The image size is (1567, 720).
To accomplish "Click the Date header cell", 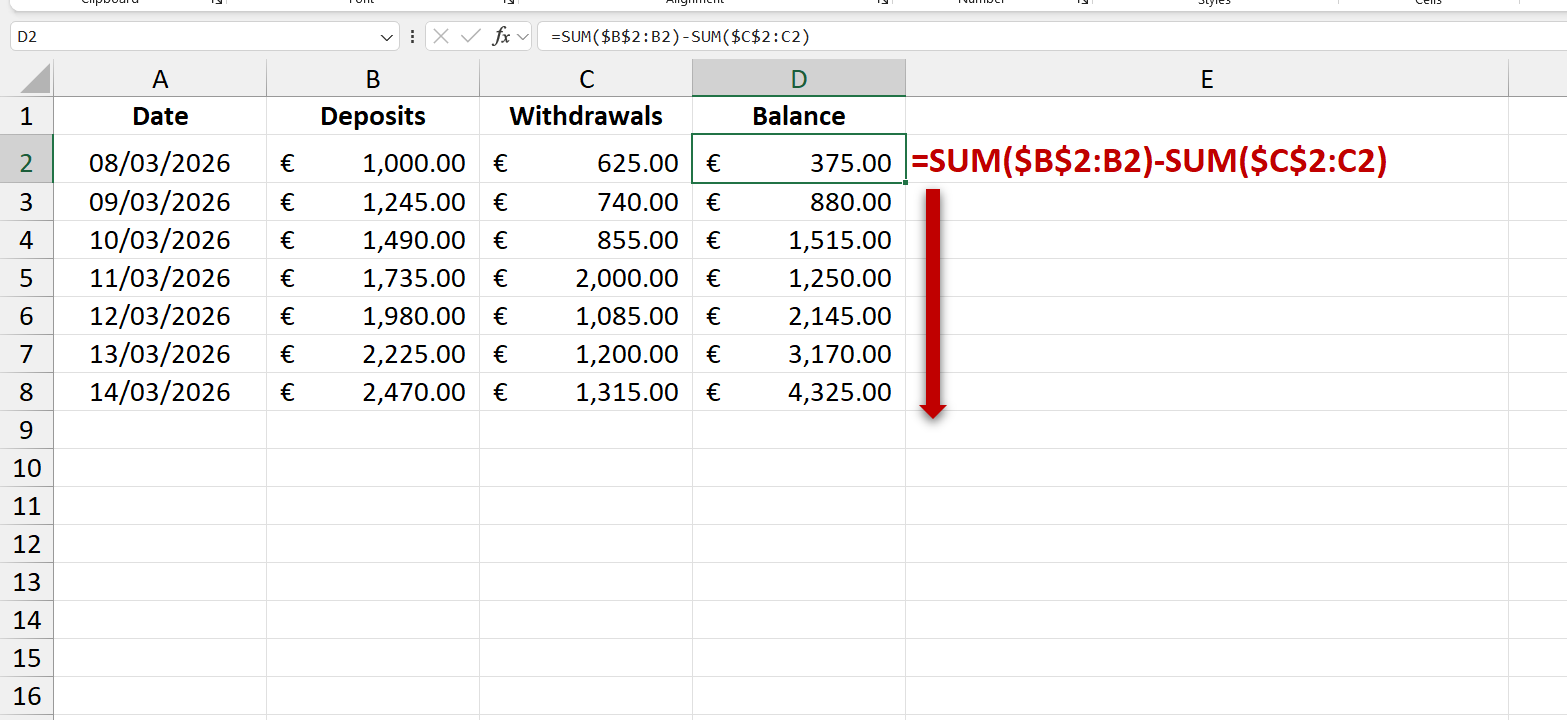I will [160, 116].
